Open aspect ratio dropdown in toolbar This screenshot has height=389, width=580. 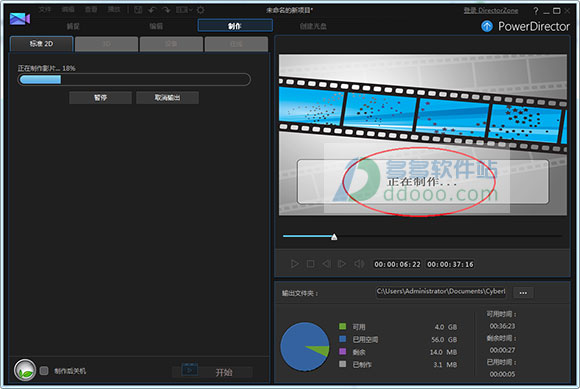184,10
